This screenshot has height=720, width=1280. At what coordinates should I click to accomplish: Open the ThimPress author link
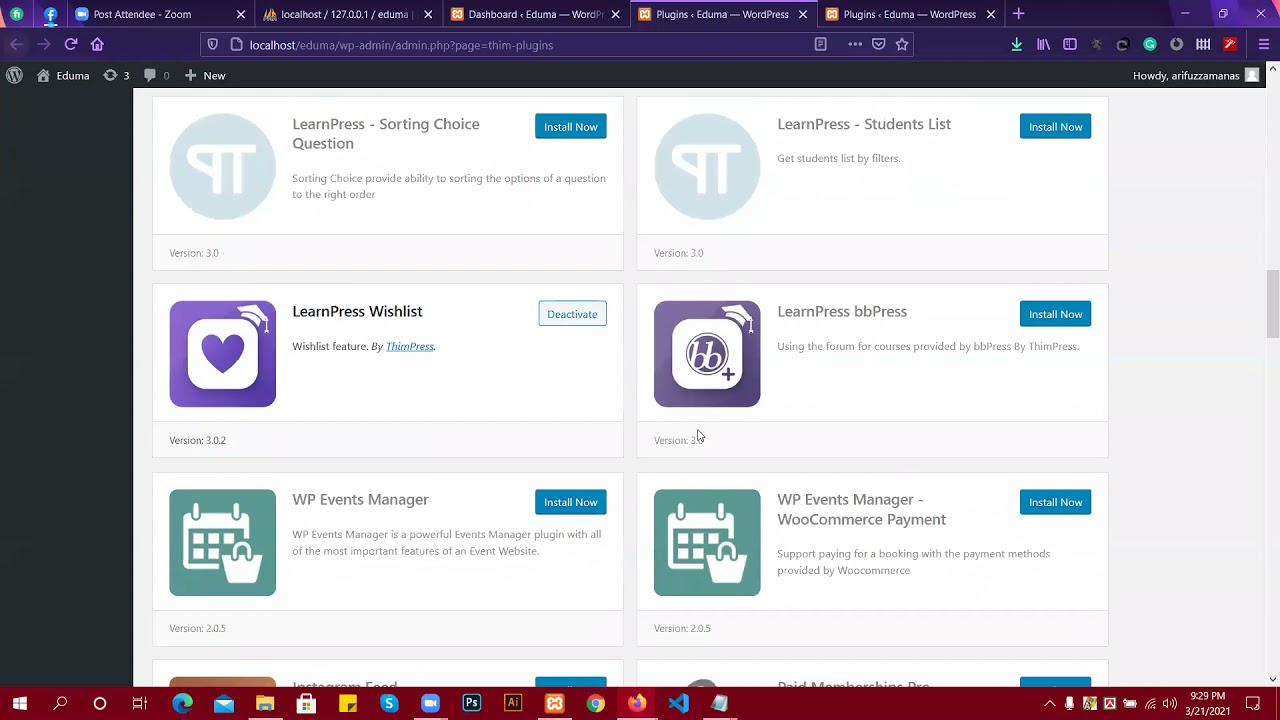pos(410,346)
